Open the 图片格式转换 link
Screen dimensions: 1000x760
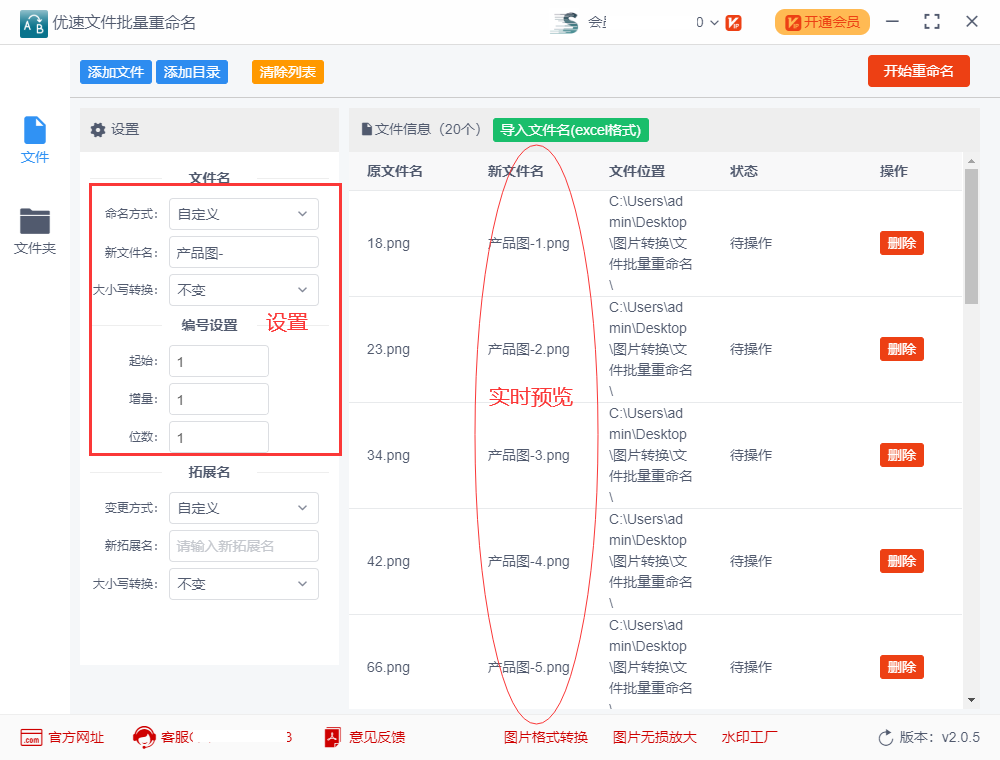(x=546, y=738)
